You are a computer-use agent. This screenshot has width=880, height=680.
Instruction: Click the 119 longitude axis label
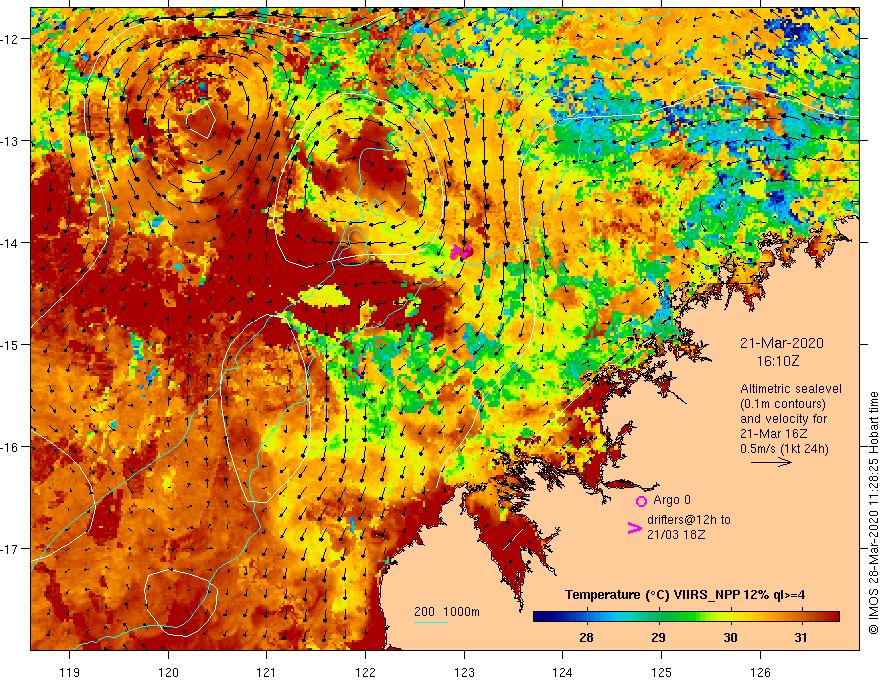[x=70, y=672]
